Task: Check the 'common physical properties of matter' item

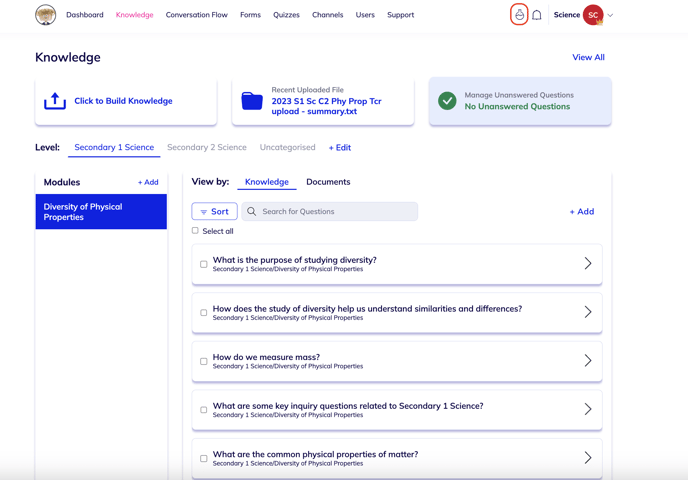Action: coord(204,459)
